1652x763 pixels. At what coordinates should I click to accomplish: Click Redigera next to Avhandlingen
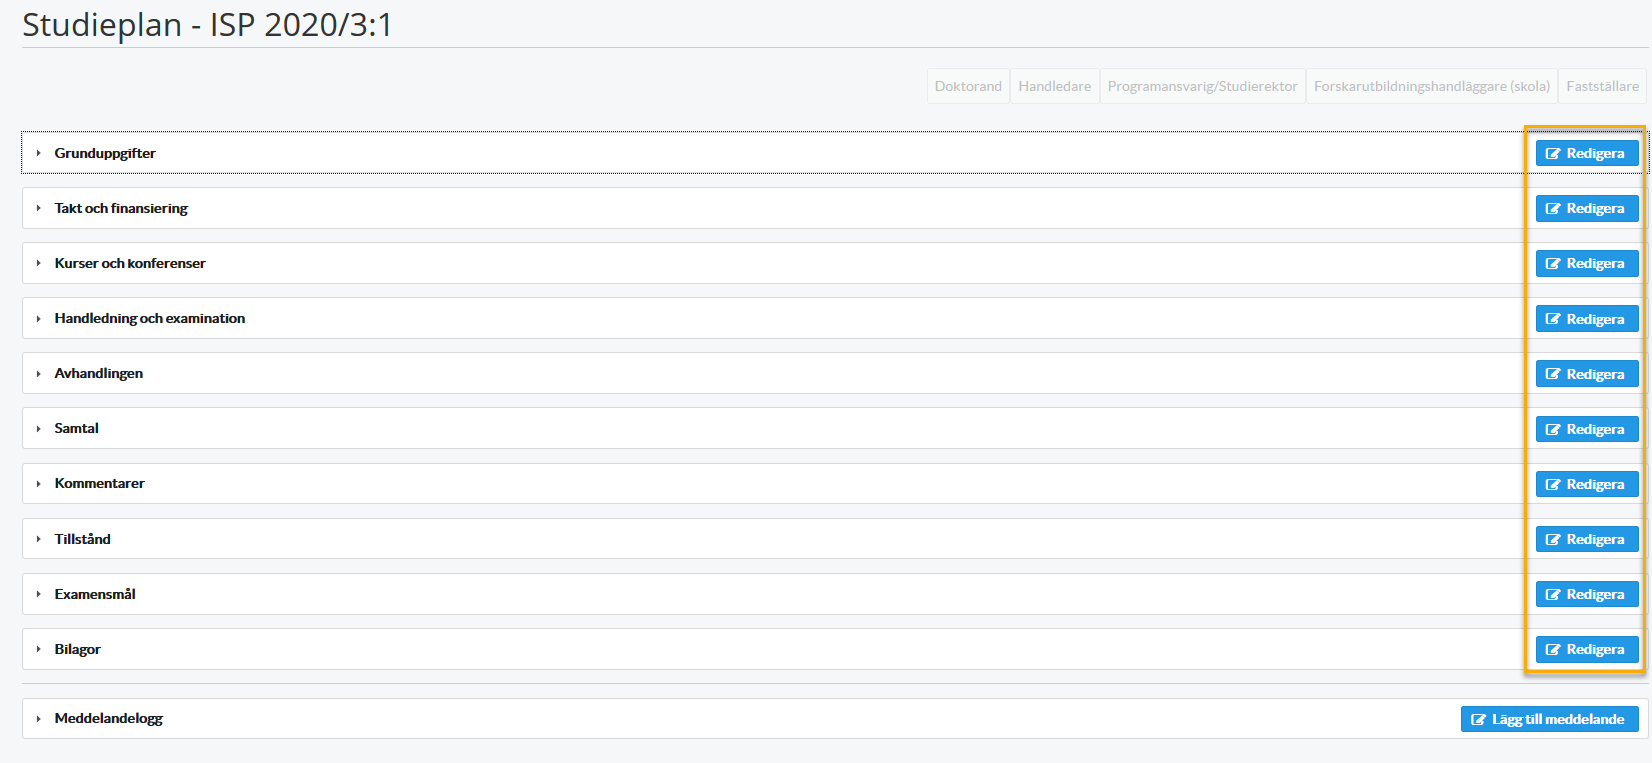[1587, 374]
